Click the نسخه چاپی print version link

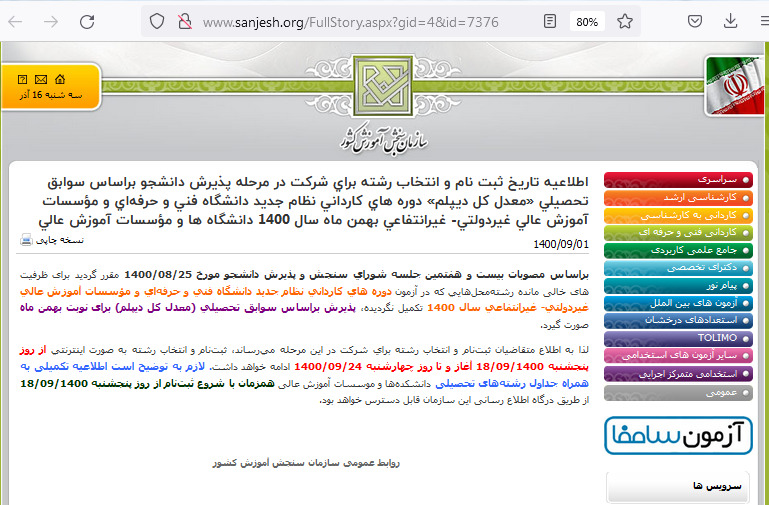61,240
